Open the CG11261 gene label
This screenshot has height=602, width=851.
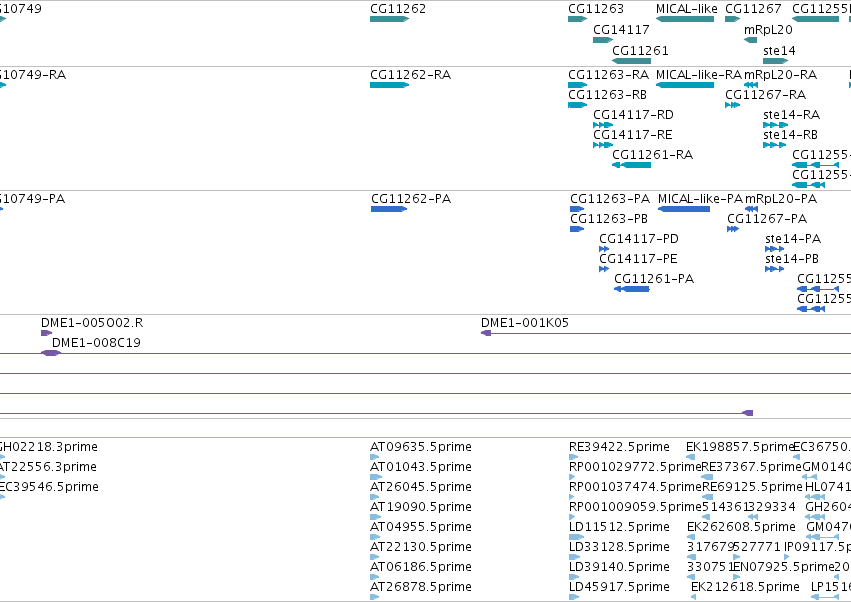tap(640, 50)
